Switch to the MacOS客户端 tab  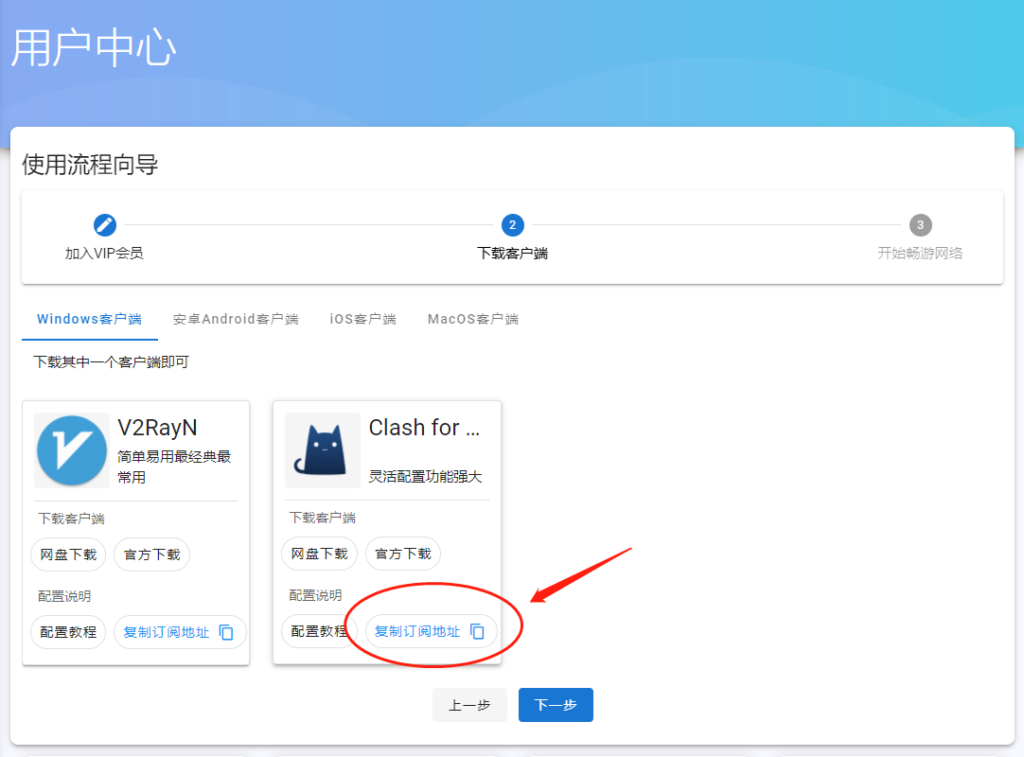pos(473,319)
